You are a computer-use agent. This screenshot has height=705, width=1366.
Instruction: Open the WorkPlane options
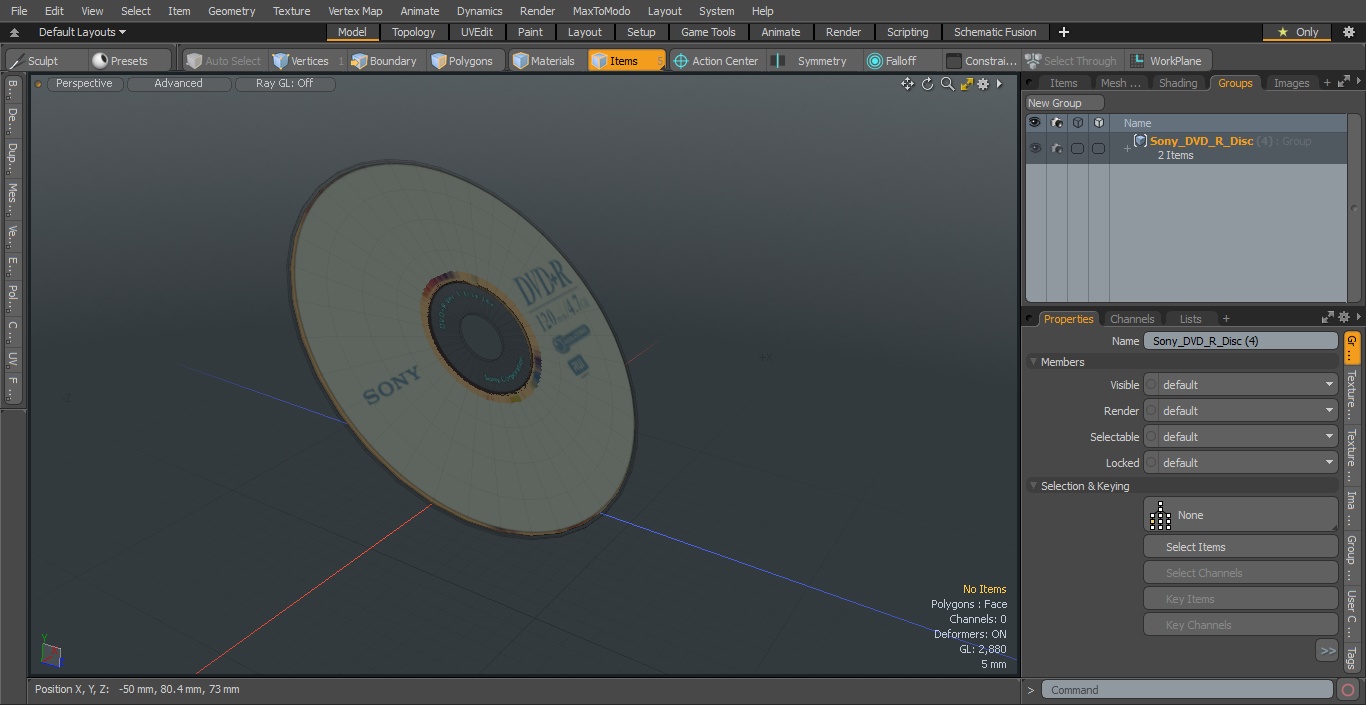[x=1167, y=61]
